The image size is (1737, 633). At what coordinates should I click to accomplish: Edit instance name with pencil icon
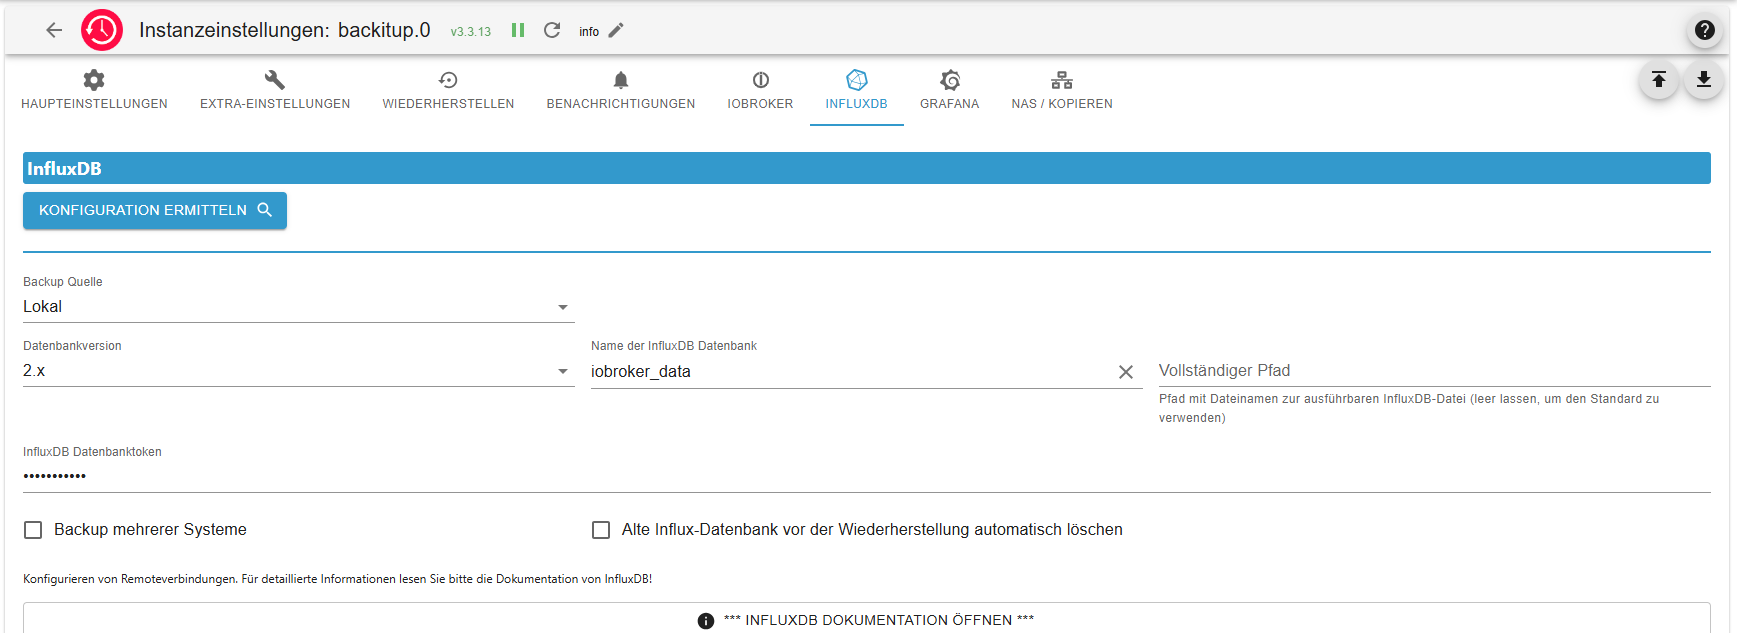616,30
